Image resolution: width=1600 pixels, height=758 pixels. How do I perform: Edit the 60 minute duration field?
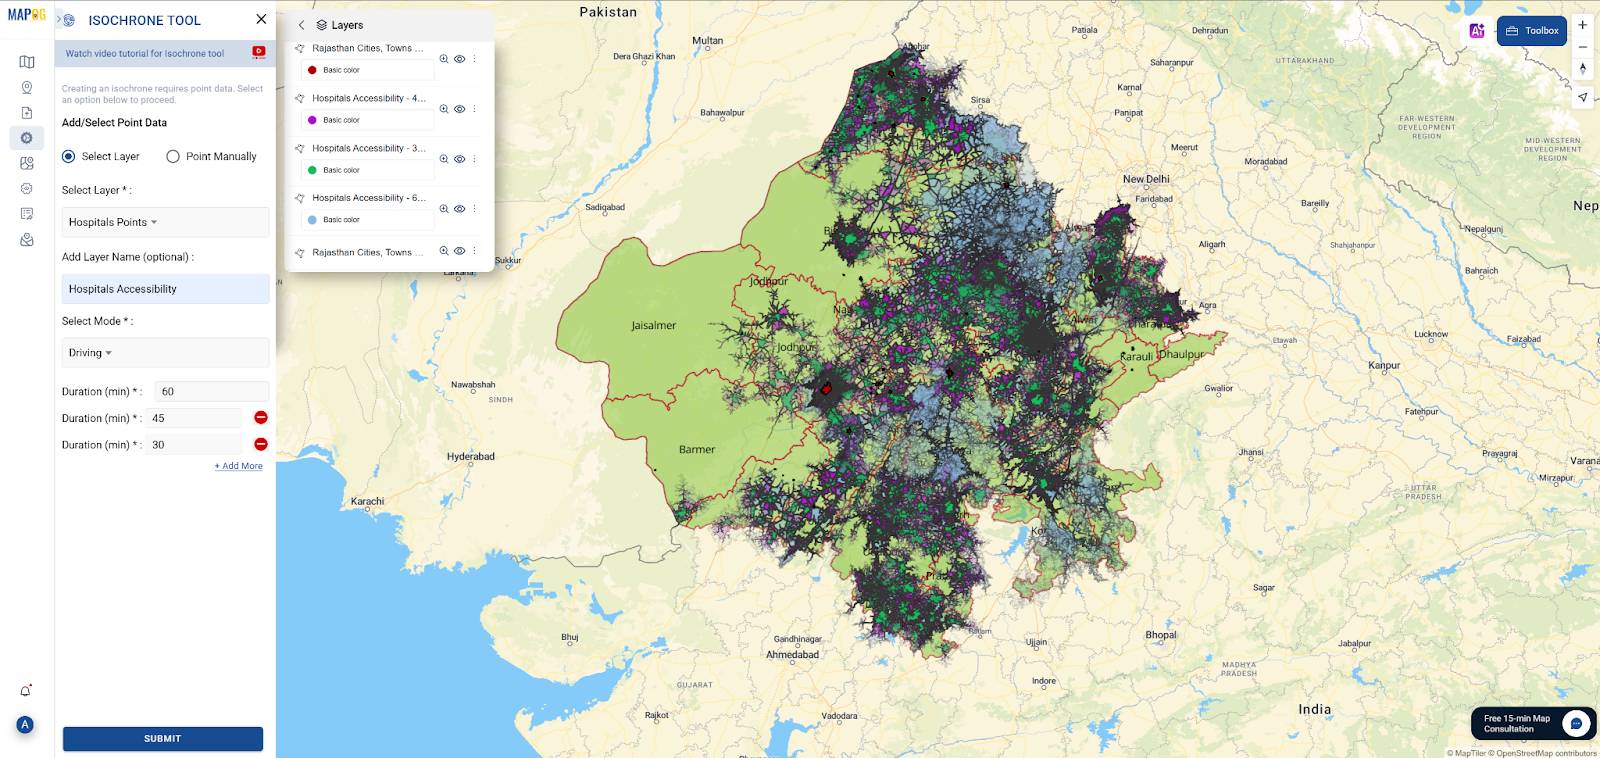(x=211, y=392)
